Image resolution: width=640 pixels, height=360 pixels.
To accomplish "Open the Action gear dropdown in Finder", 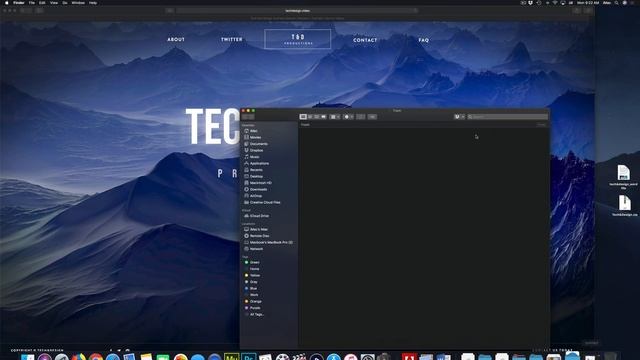I will (349, 117).
